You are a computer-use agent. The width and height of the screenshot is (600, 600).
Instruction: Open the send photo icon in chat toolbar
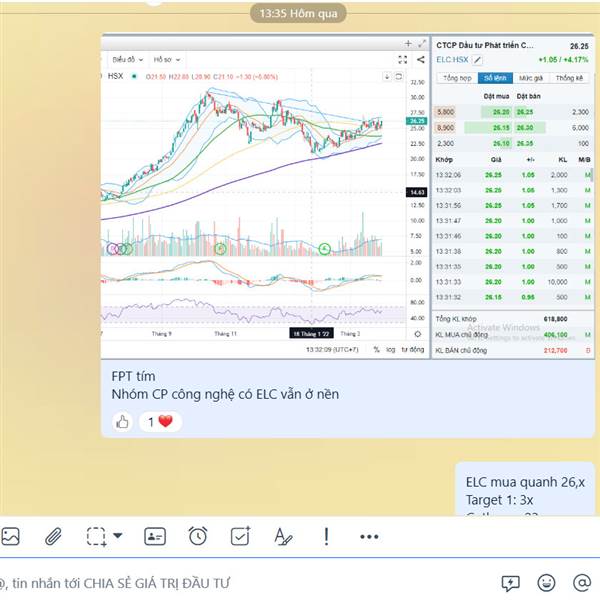pos(10,536)
